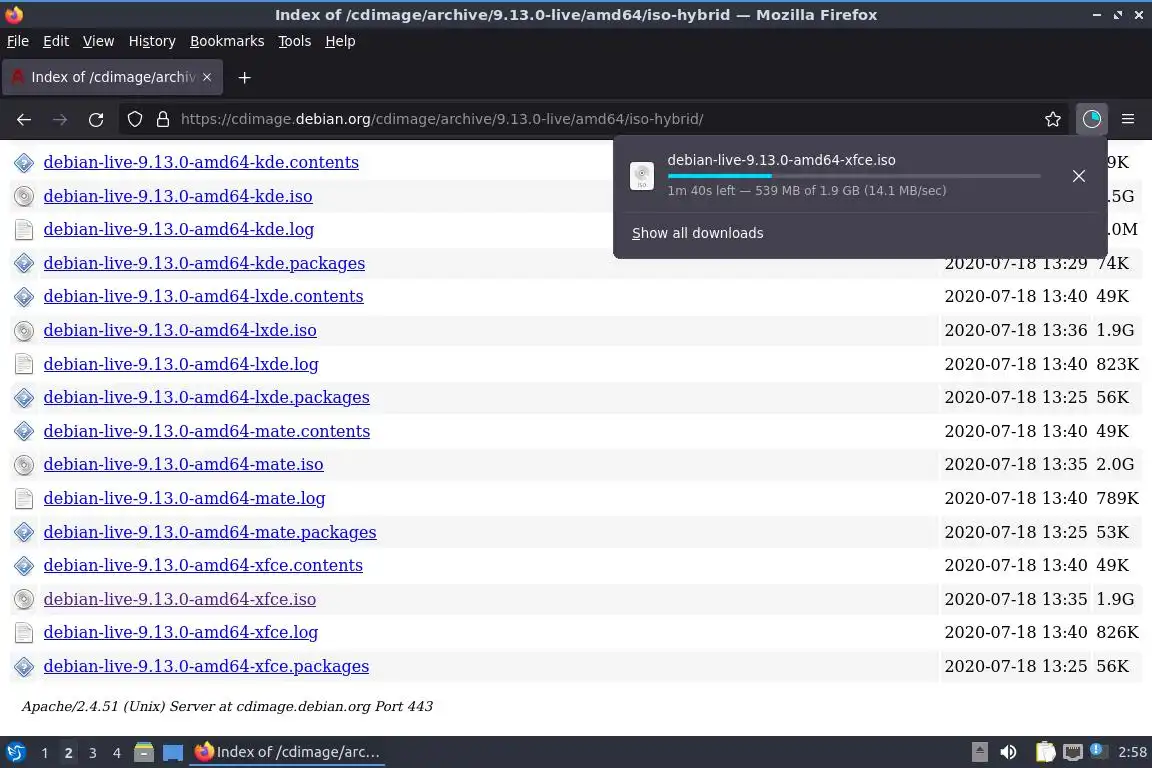This screenshot has width=1152, height=768.
Task: Reload the current page
Action: pyautogui.click(x=96, y=119)
